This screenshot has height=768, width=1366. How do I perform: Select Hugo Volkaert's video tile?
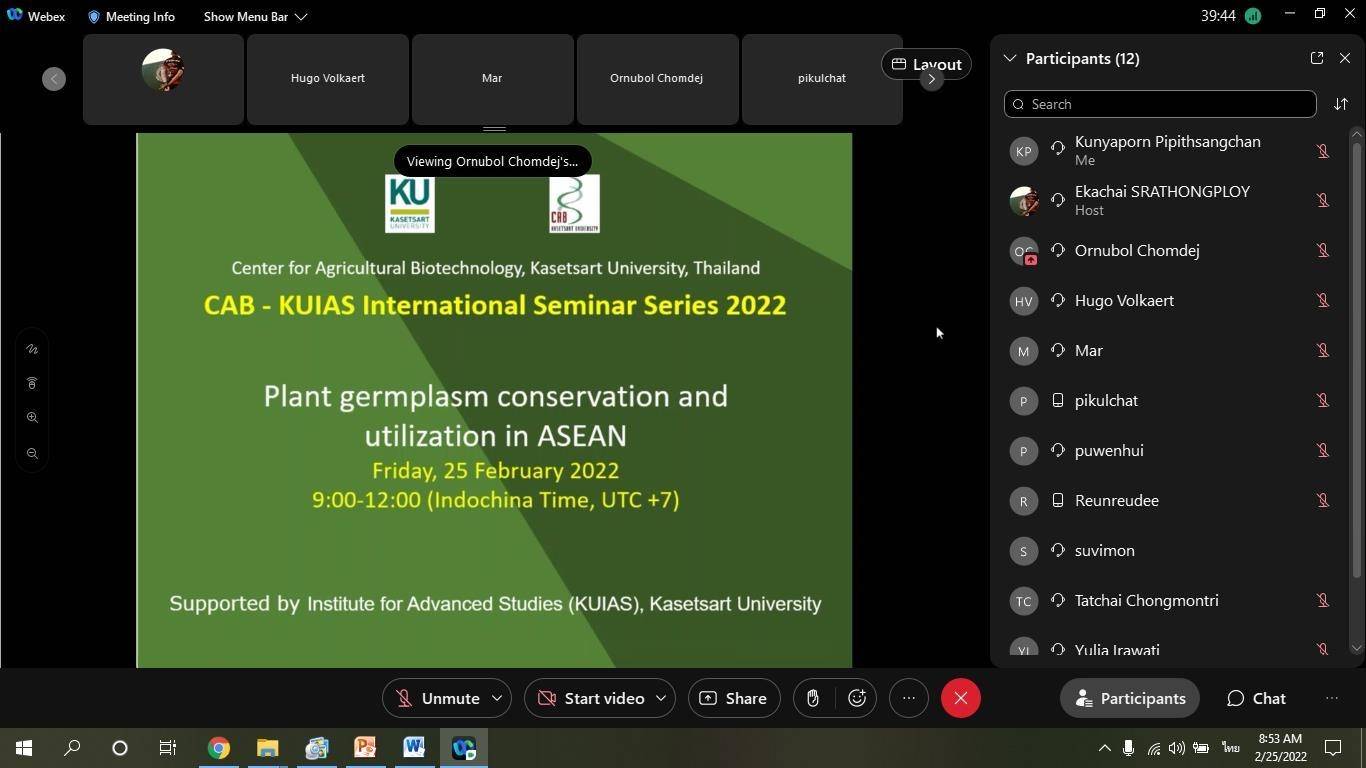[x=328, y=79]
